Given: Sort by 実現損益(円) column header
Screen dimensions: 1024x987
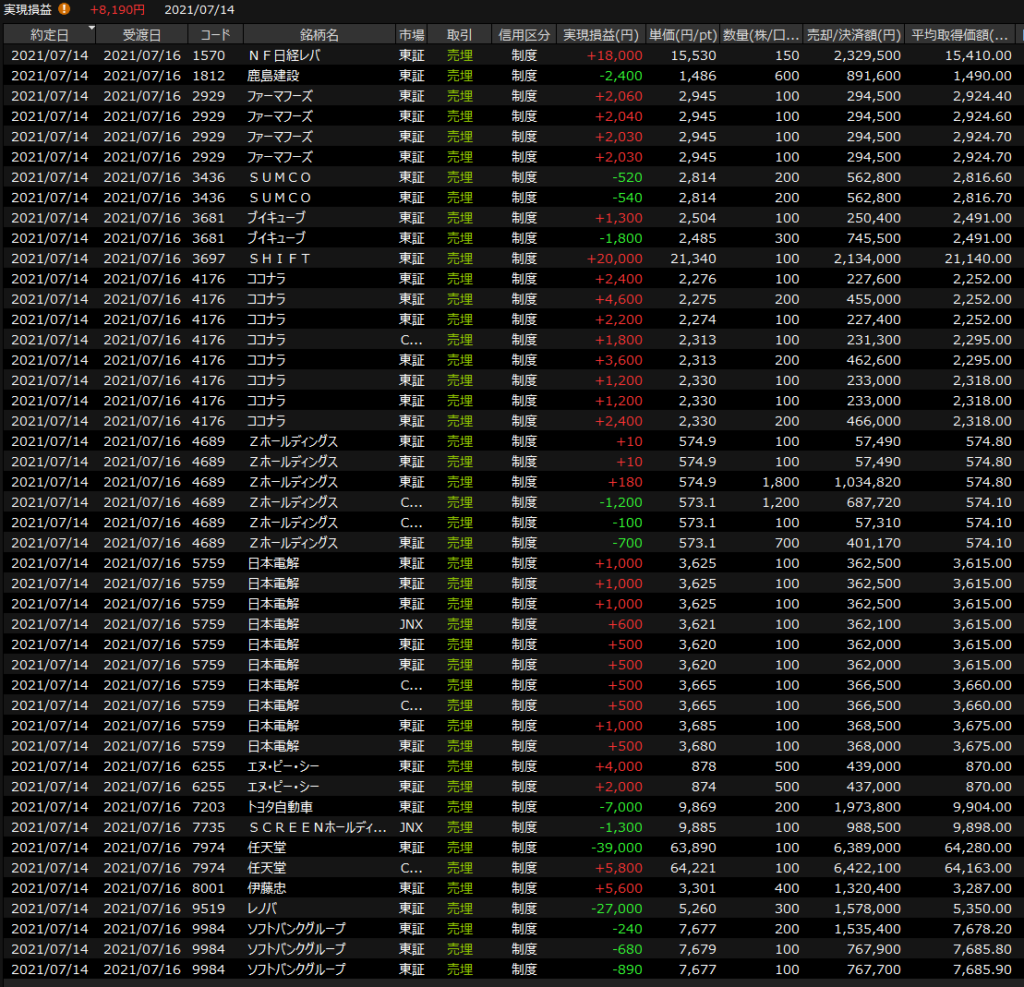Looking at the screenshot, I should click(x=600, y=35).
